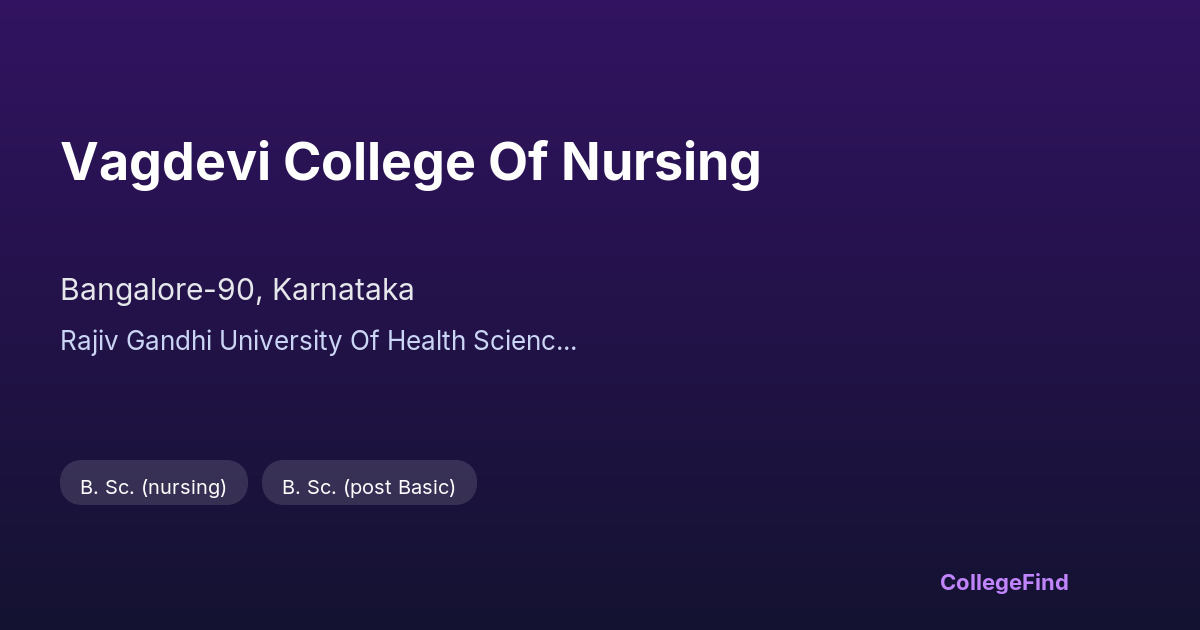Click "(post Basic)" inside the second course pill
Image resolution: width=1200 pixels, height=630 pixels.
pos(399,487)
